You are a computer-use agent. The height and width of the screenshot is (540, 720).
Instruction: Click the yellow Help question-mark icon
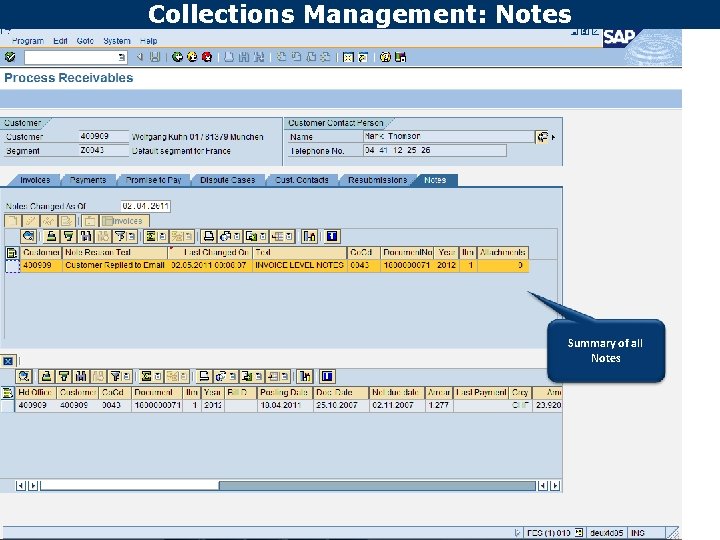coord(385,57)
